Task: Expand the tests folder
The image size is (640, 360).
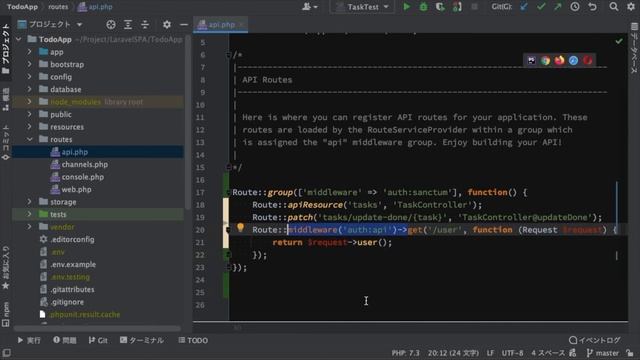Action: [x=29, y=214]
